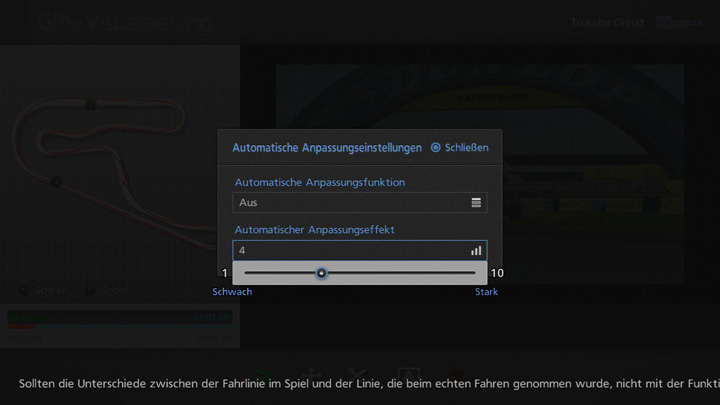Click the slider track near maximum 10

pos(468,273)
